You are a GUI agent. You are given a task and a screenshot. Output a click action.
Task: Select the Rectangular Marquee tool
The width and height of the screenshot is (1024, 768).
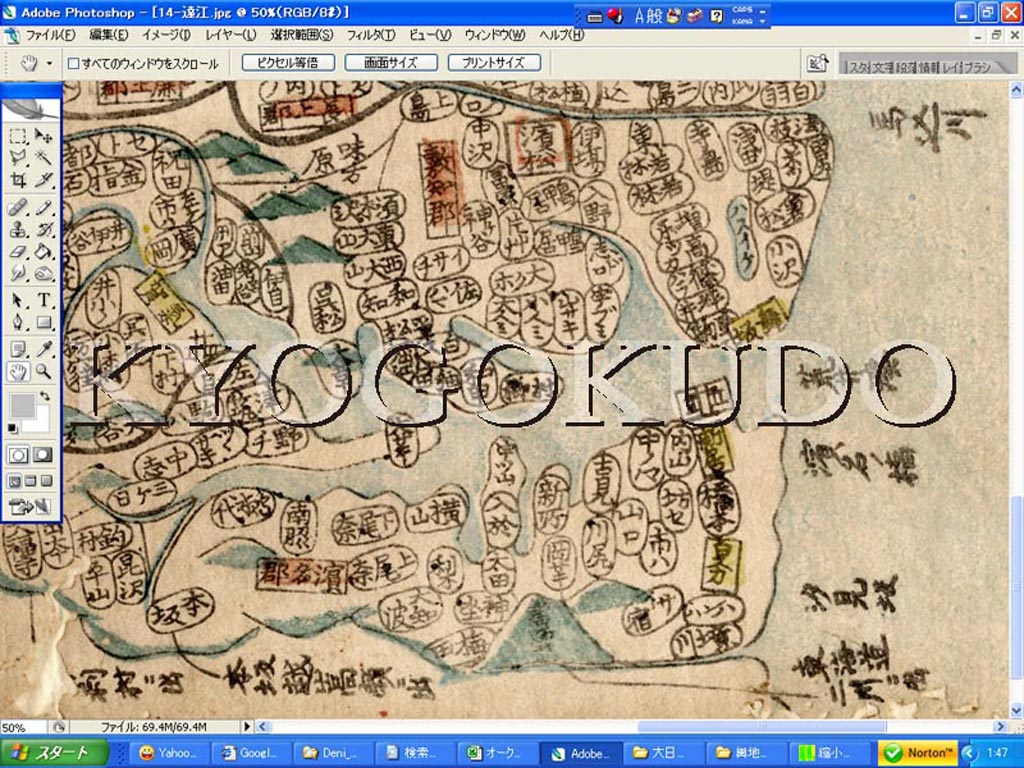18,136
